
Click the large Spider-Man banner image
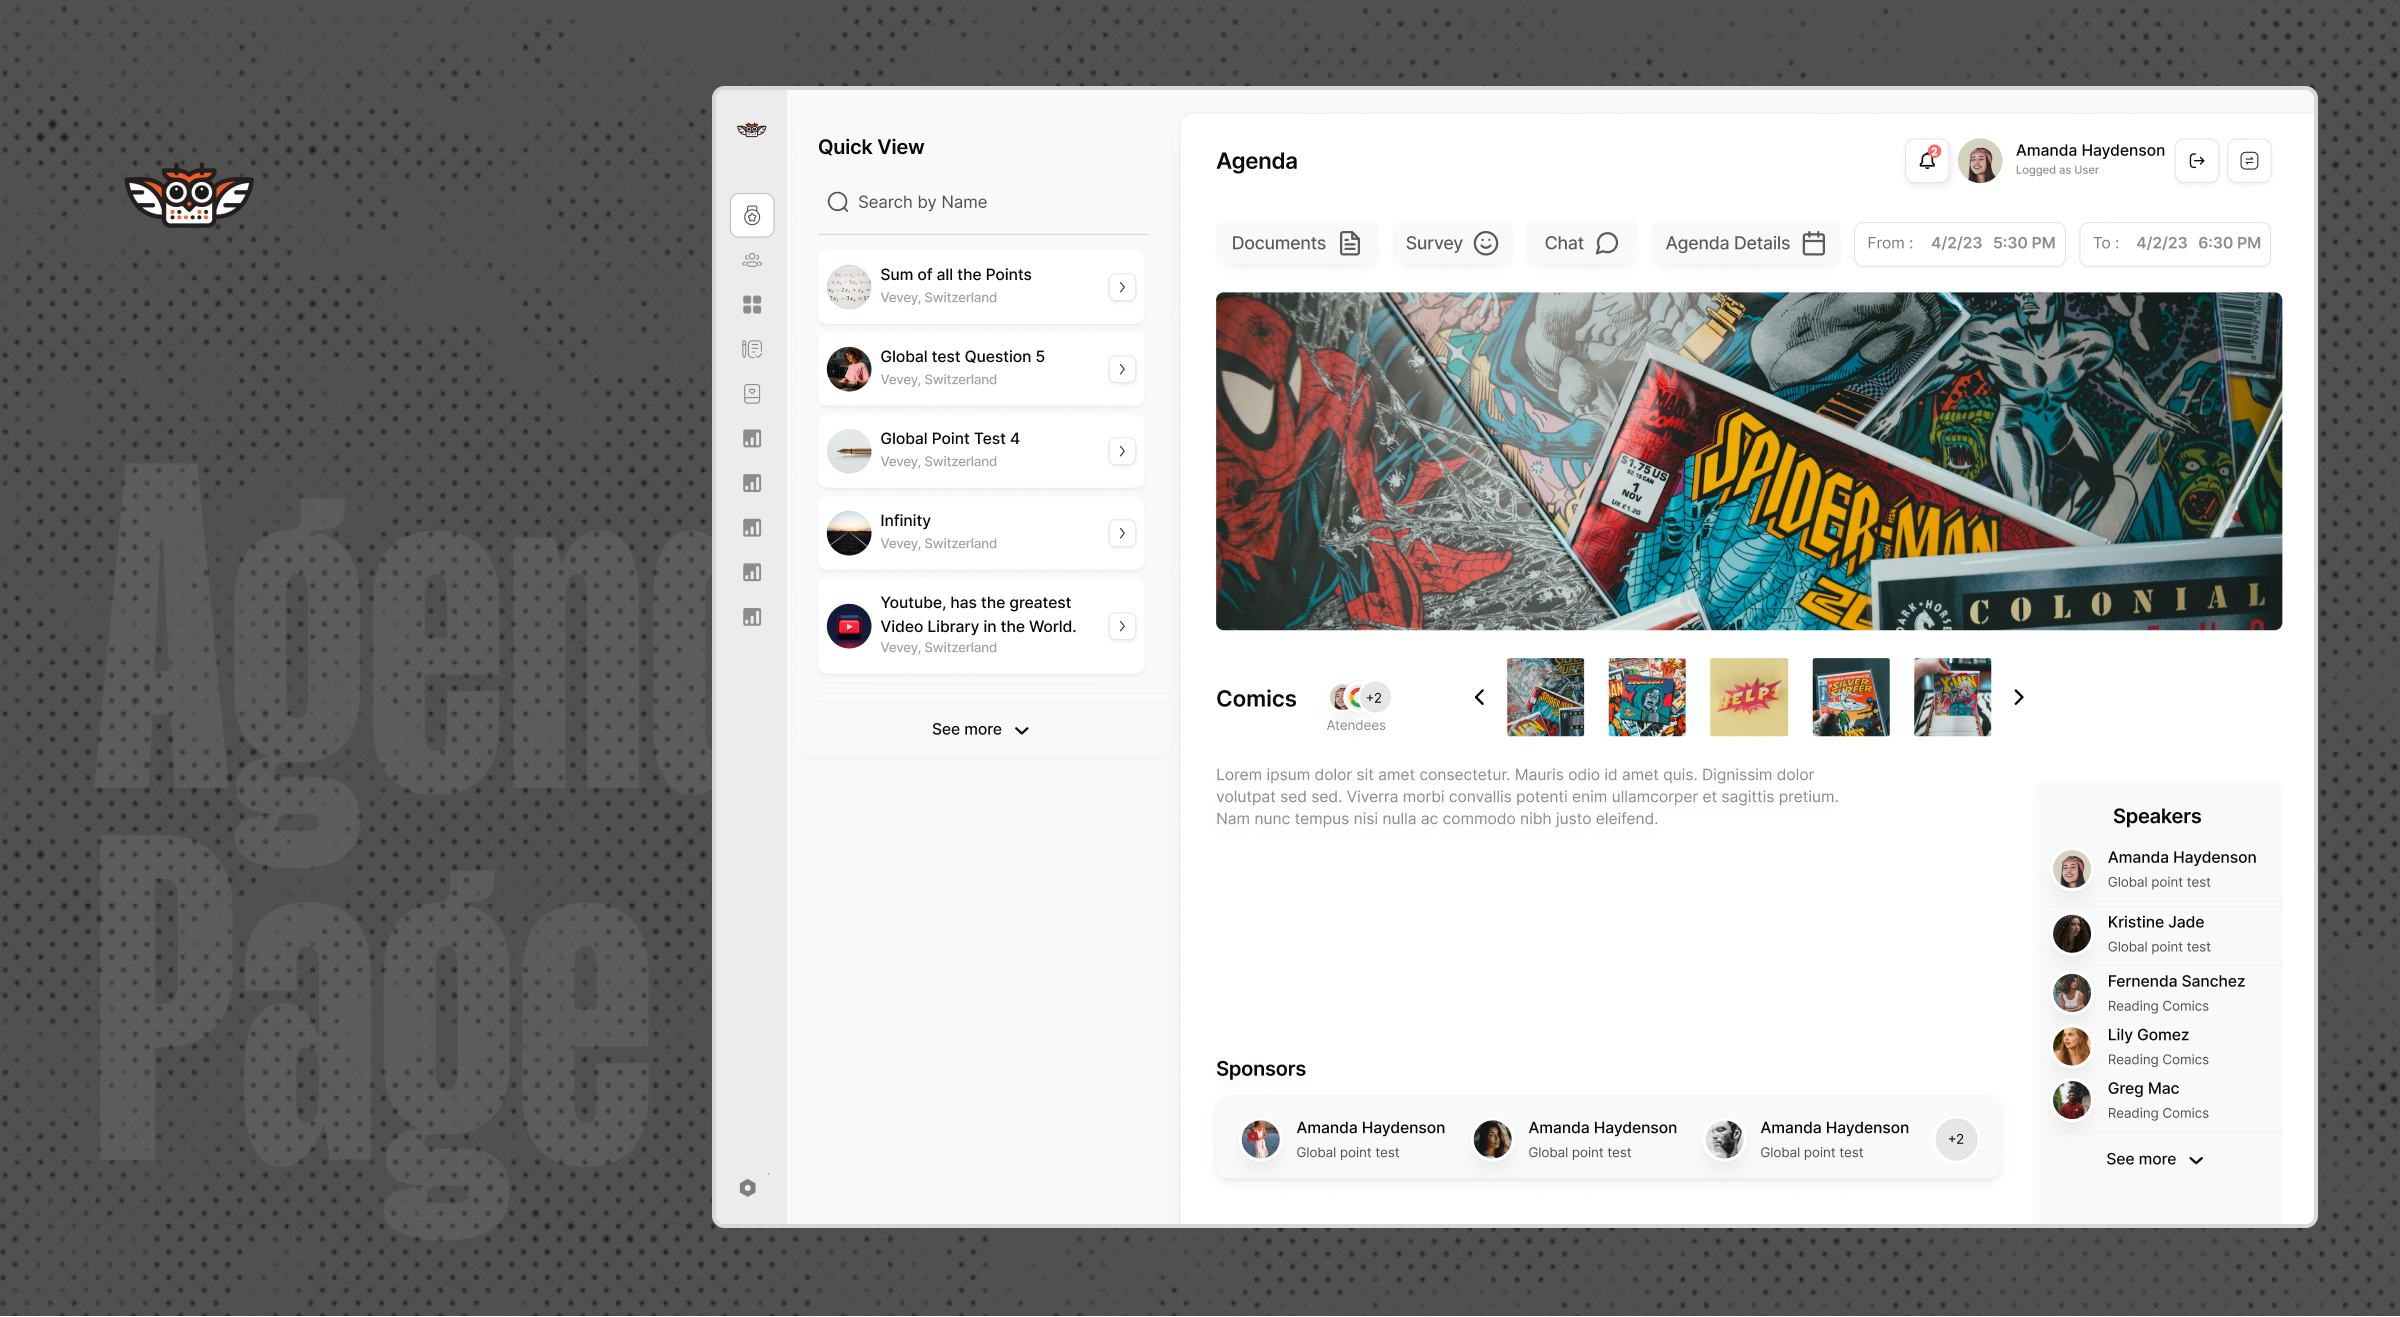[1749, 461]
